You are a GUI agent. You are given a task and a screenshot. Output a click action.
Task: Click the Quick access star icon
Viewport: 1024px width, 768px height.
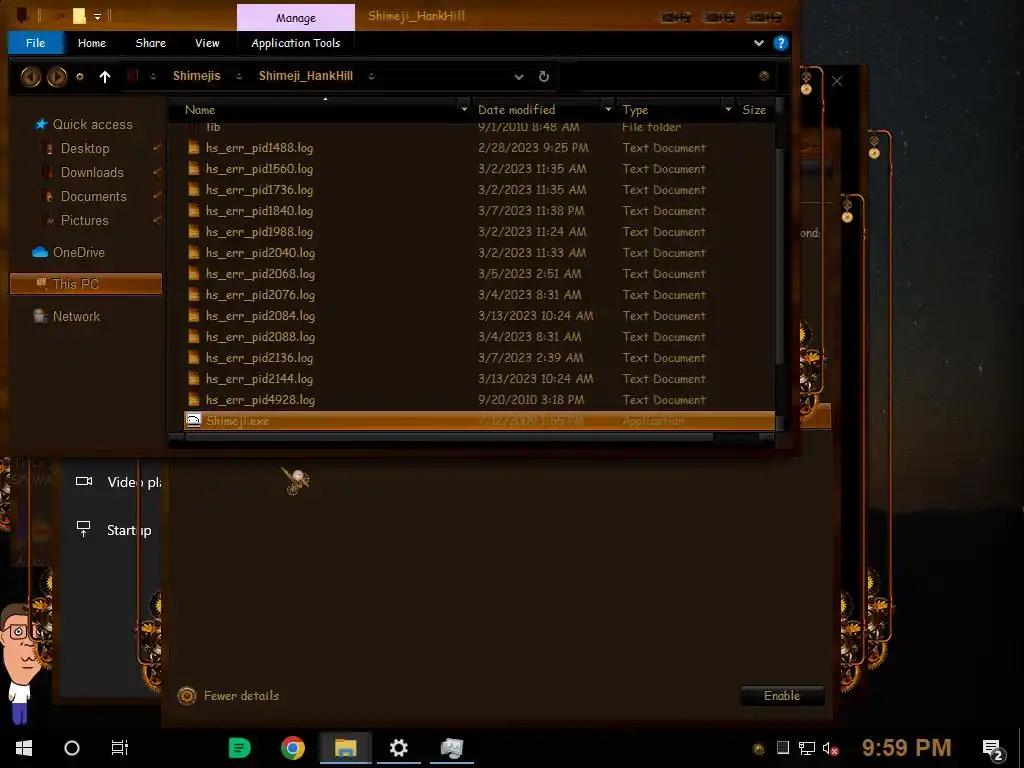point(41,124)
